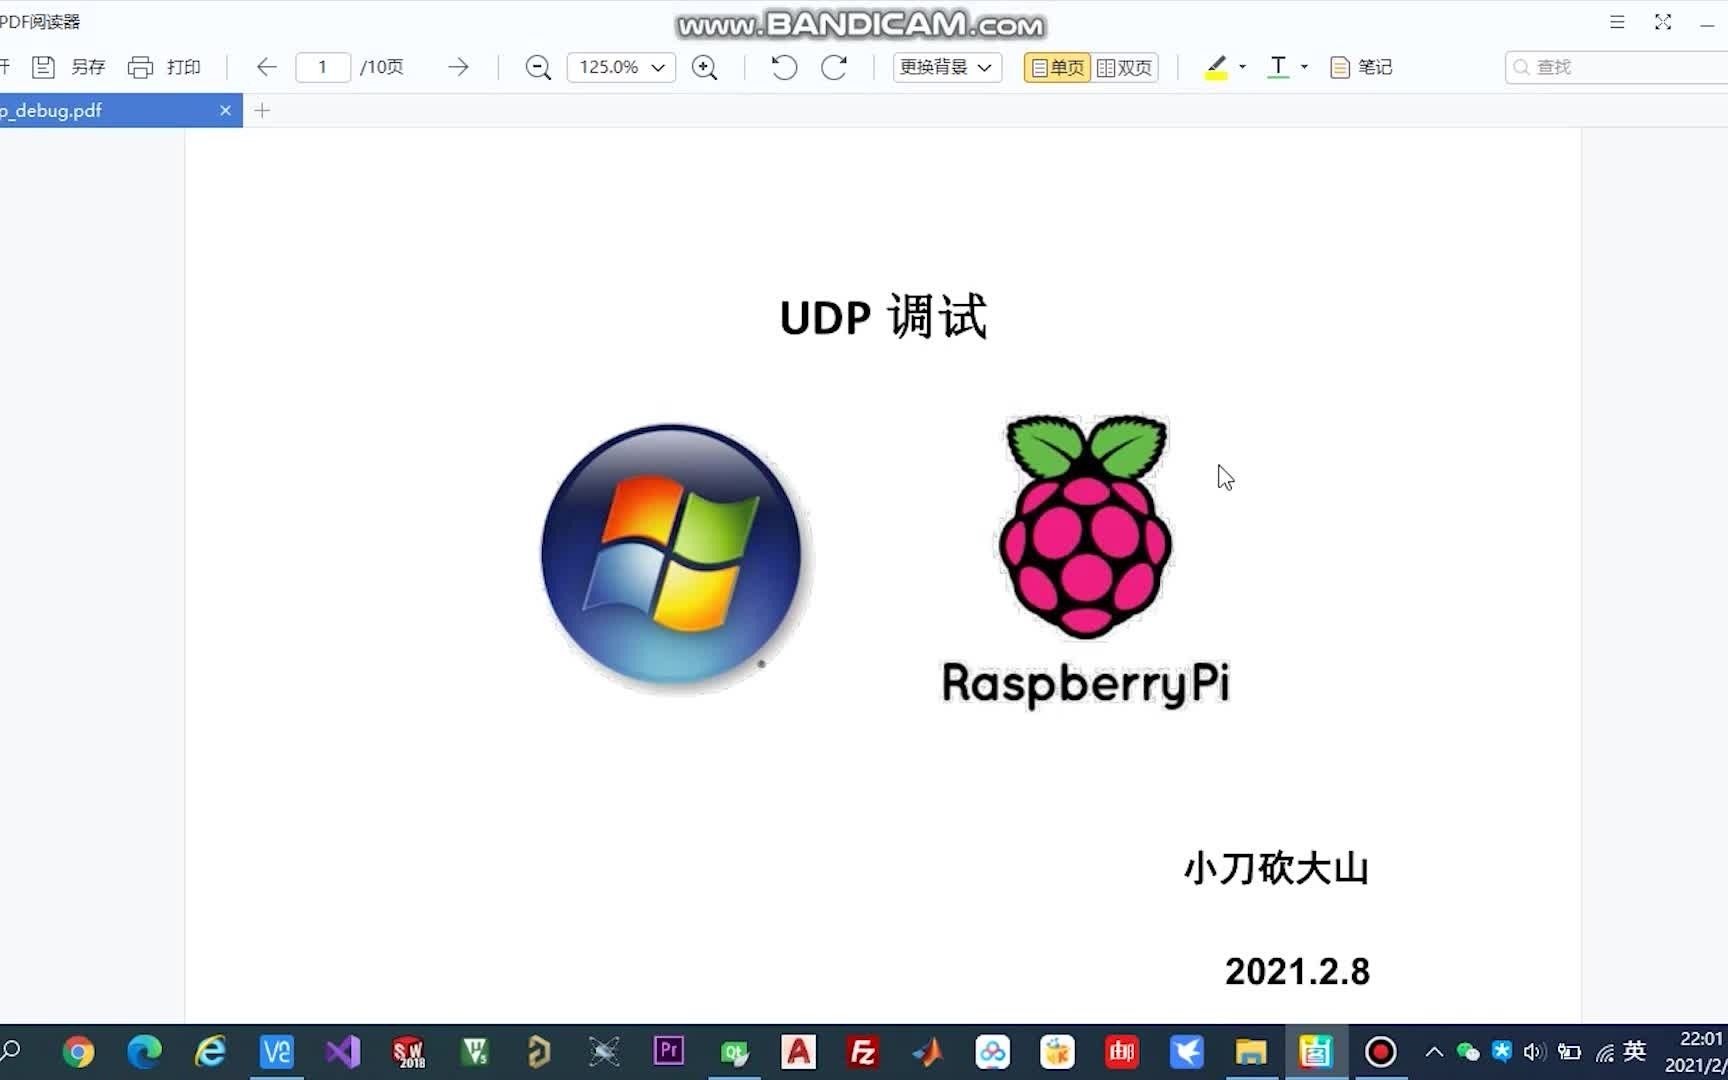Click the 另存 save-as button
The width and height of the screenshot is (1728, 1080).
pyautogui.click(x=88, y=67)
